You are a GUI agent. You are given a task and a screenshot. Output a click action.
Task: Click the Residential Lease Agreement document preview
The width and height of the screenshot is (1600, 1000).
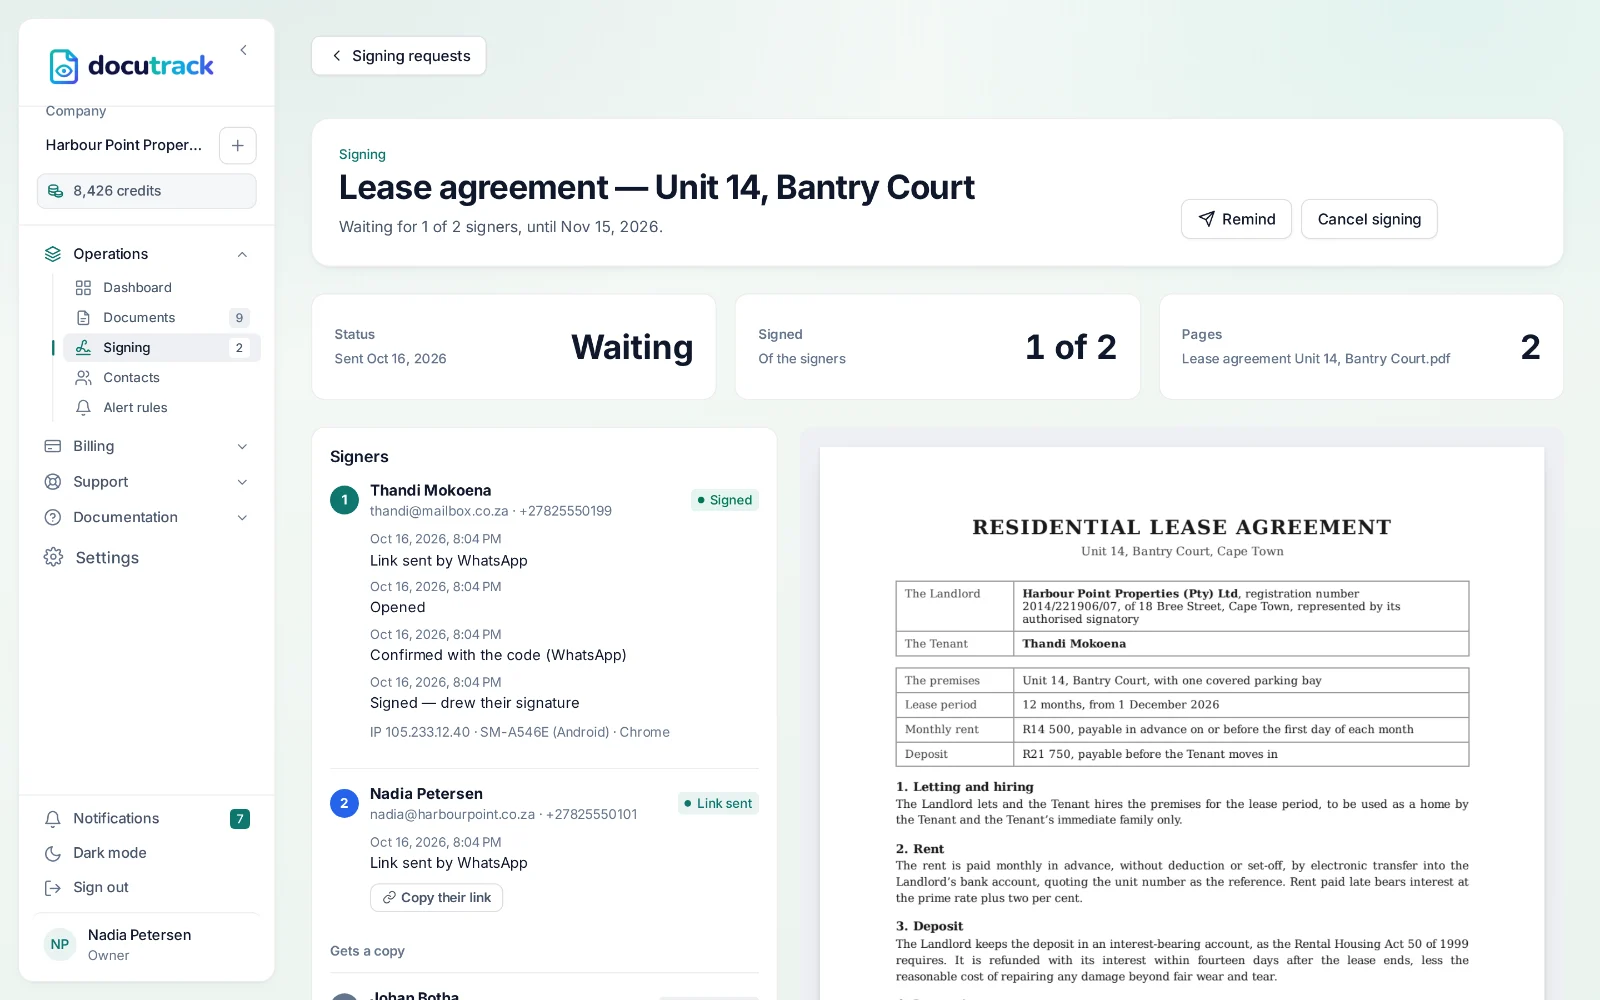[1182, 723]
